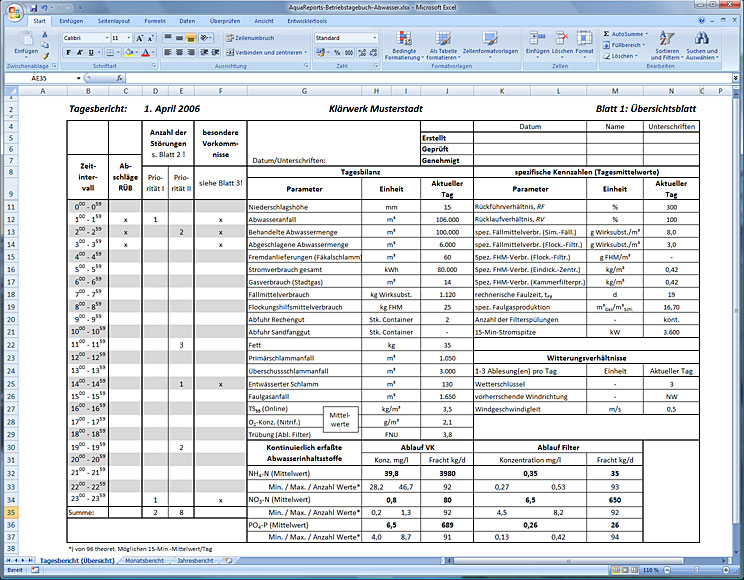
Task: Copy selection with the copy icon
Action: (x=45, y=45)
